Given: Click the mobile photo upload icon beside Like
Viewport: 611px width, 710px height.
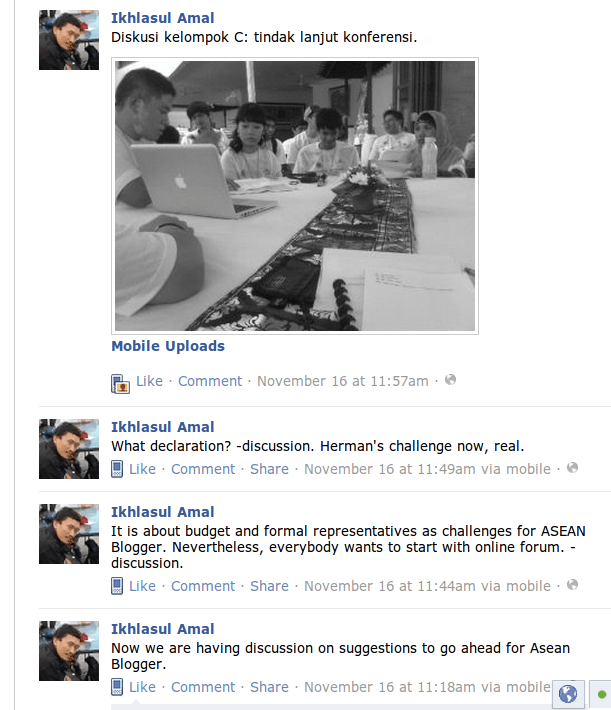Looking at the screenshot, I should 120,384.
